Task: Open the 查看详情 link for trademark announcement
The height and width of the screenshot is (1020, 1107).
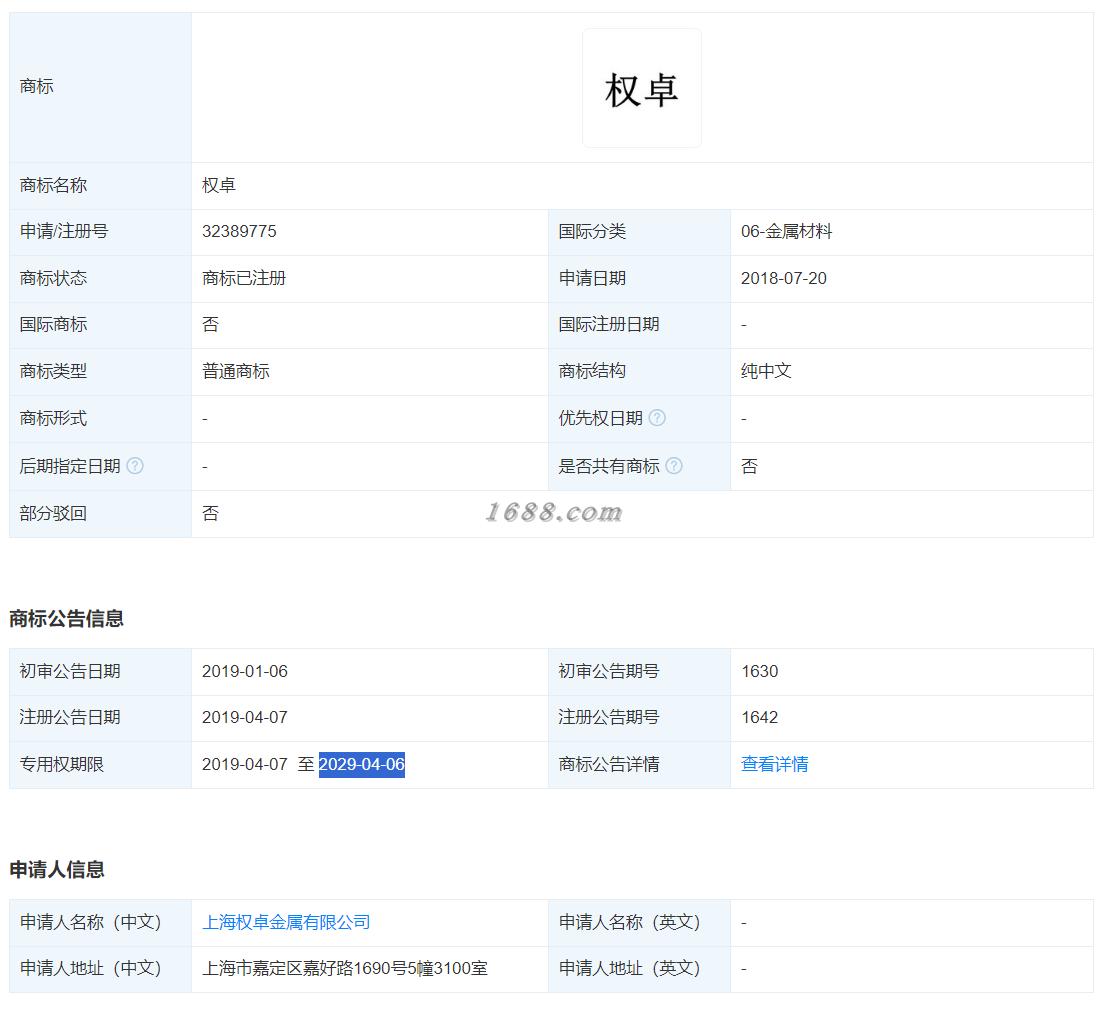Action: tap(774, 764)
